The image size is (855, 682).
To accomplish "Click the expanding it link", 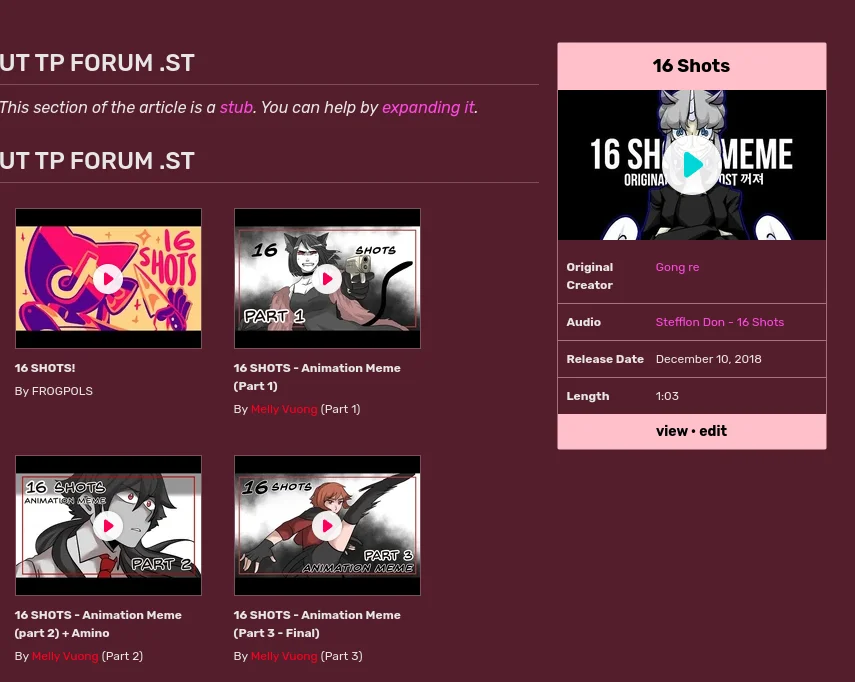I will [x=428, y=107].
